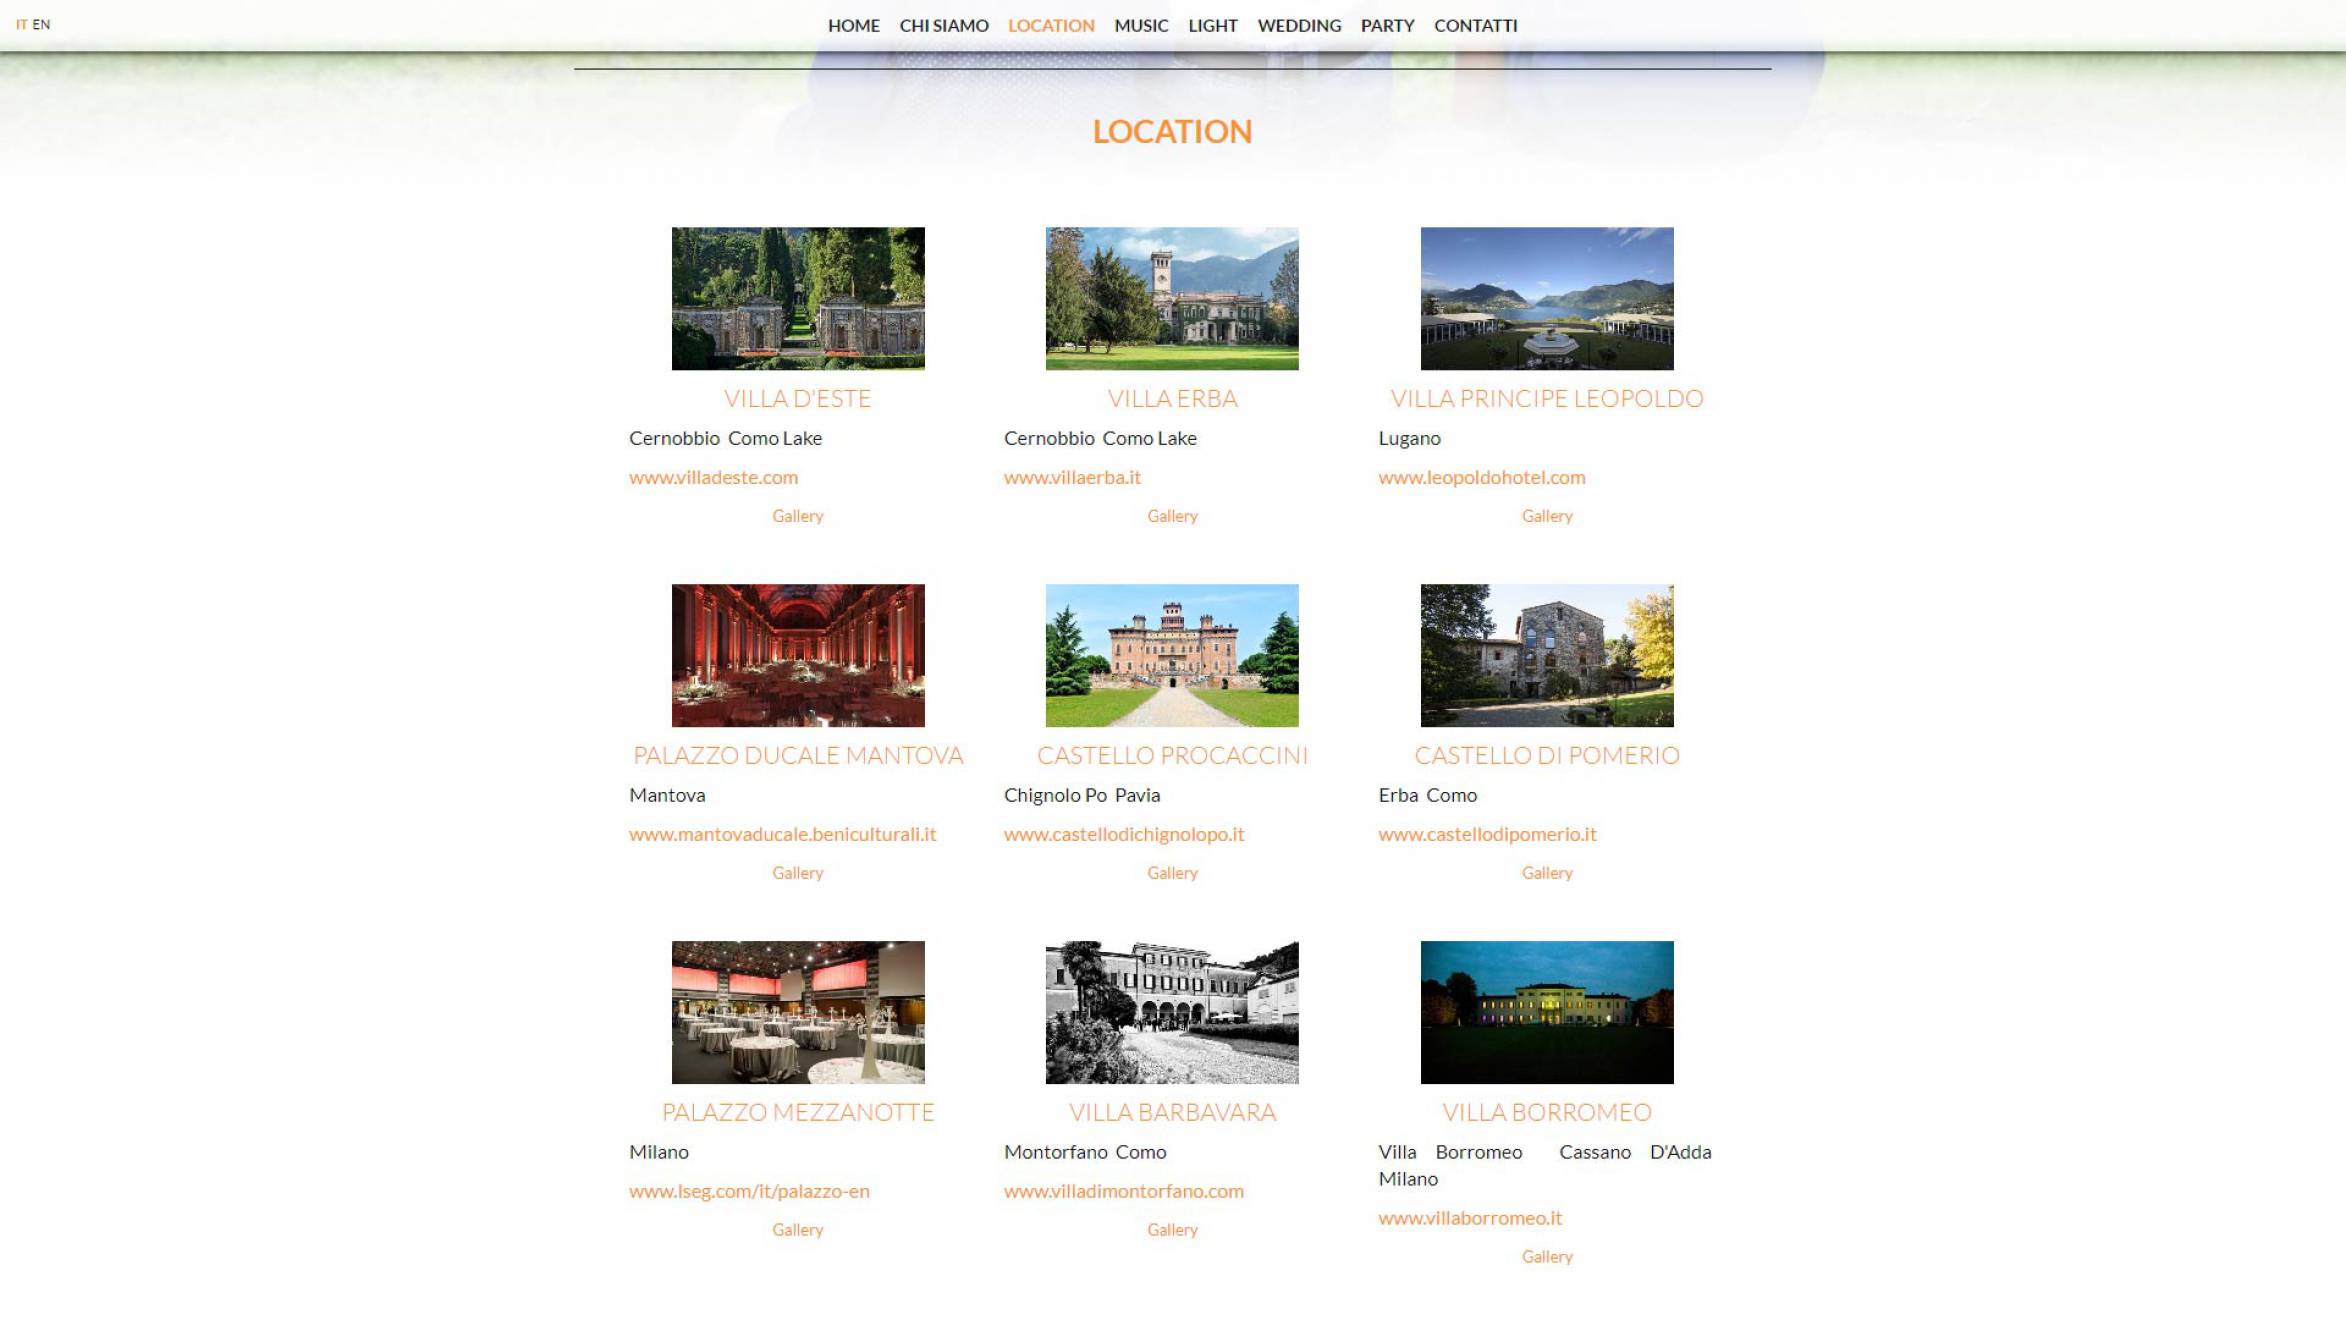Open the CONTATTI page
2346x1320 pixels.
click(1475, 26)
